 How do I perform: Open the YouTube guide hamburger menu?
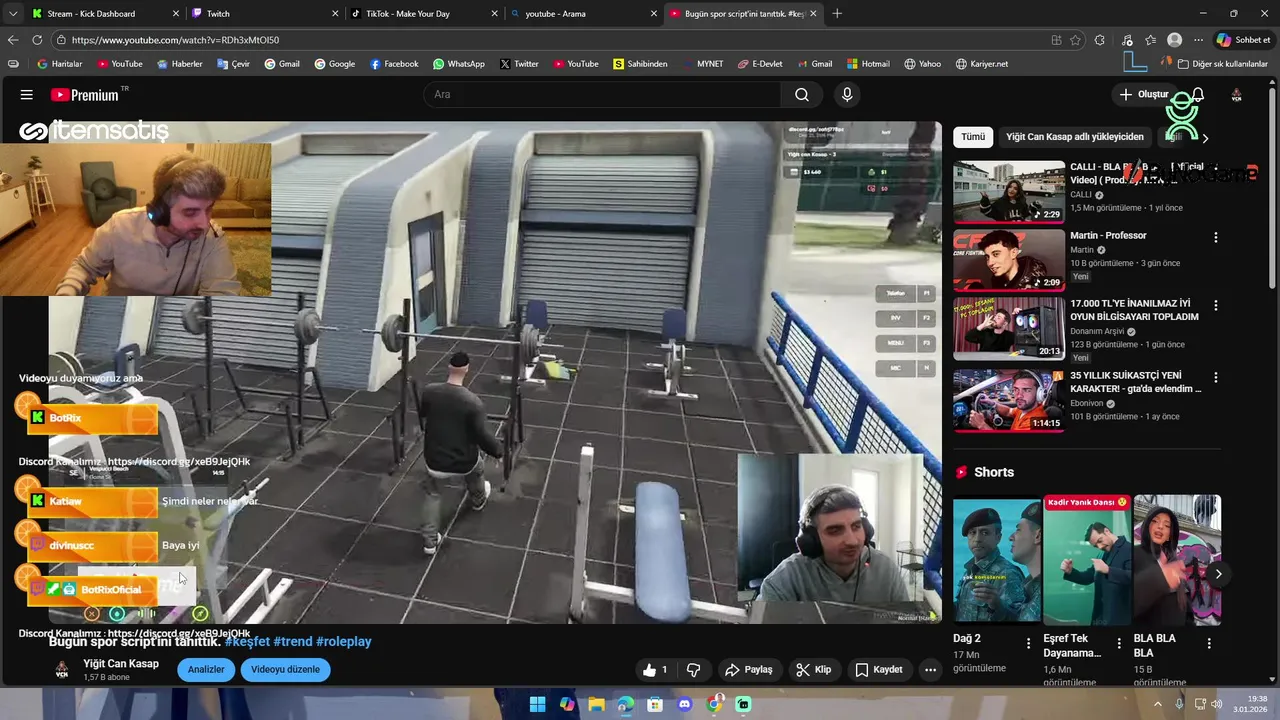tap(27, 95)
